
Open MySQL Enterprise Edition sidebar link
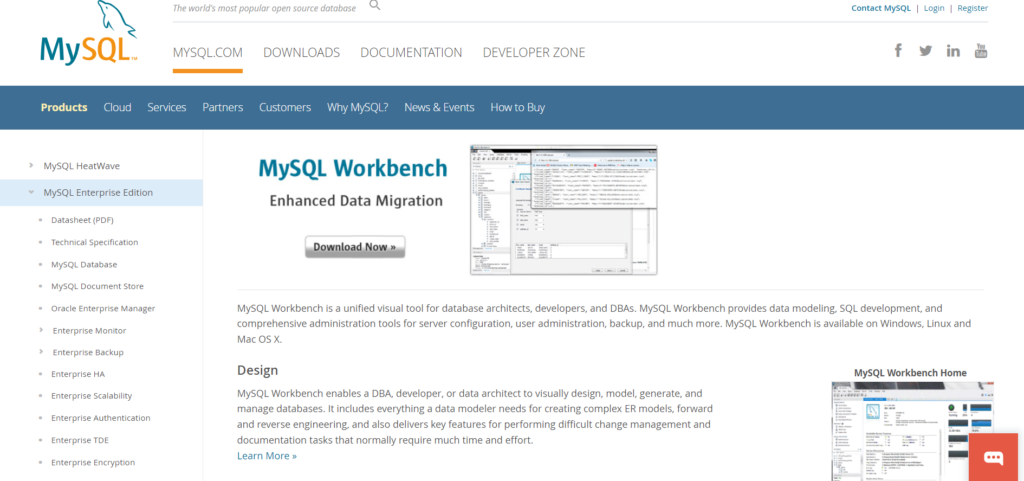tap(98, 193)
